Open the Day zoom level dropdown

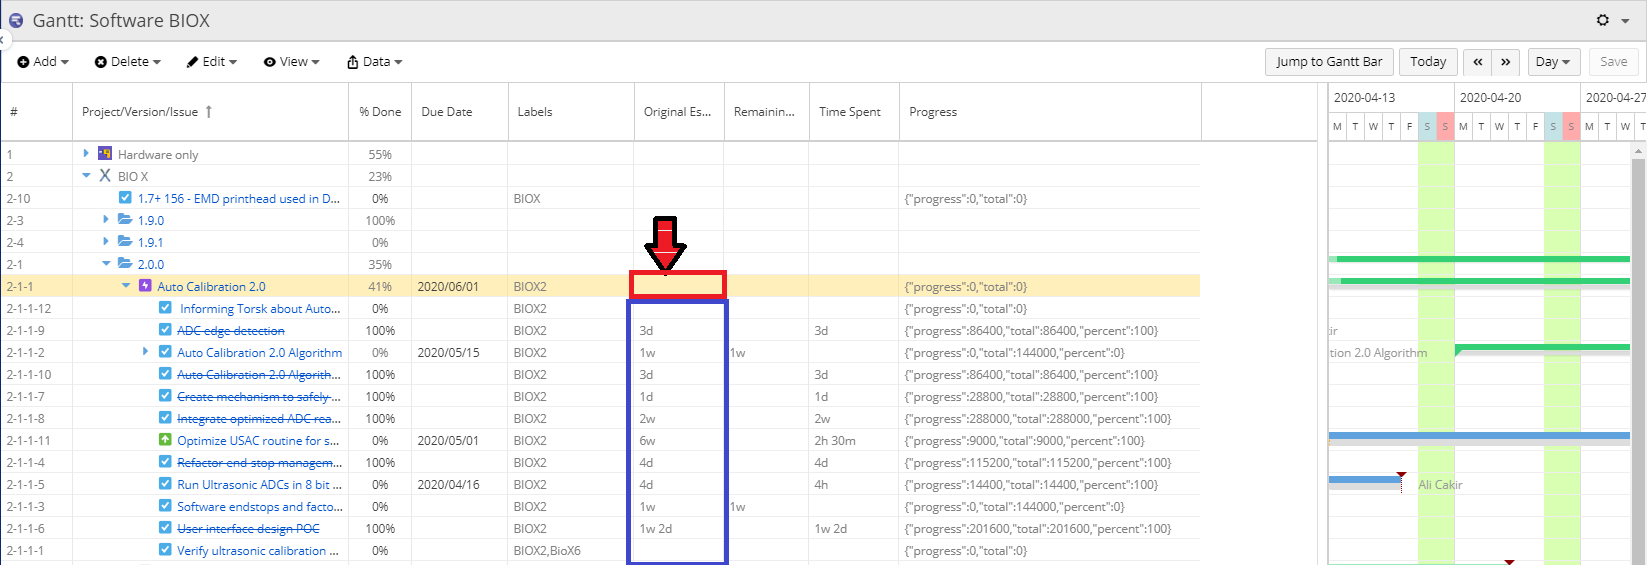1553,62
